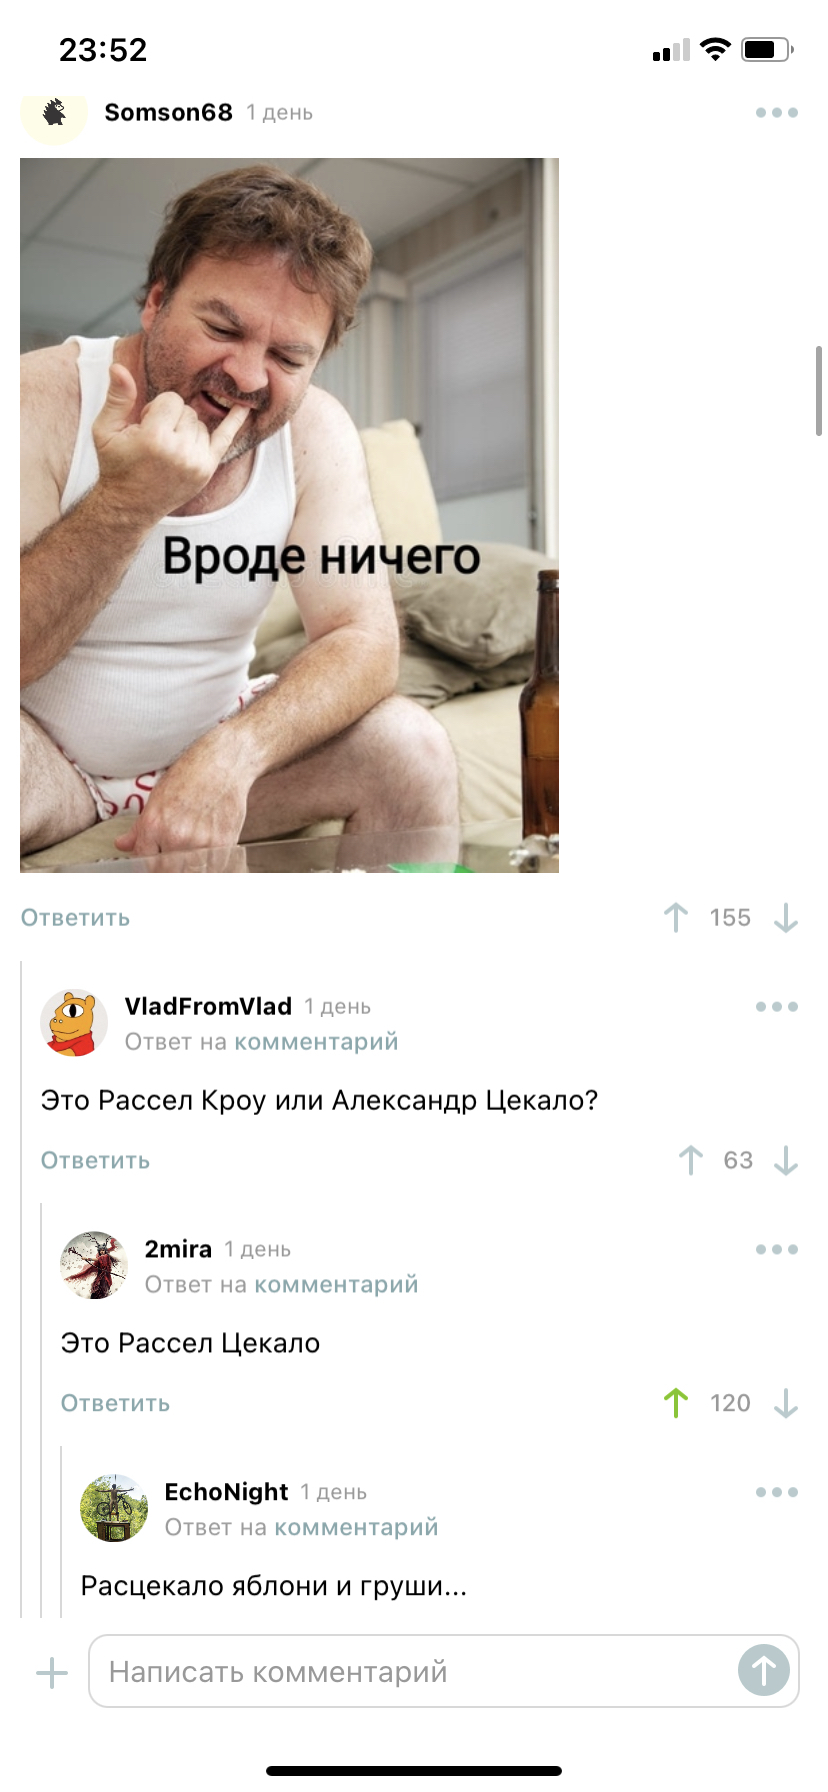The height and width of the screenshot is (1792, 828).
Task: Toggle the green upvote on 2mira's comment
Action: 676,1403
